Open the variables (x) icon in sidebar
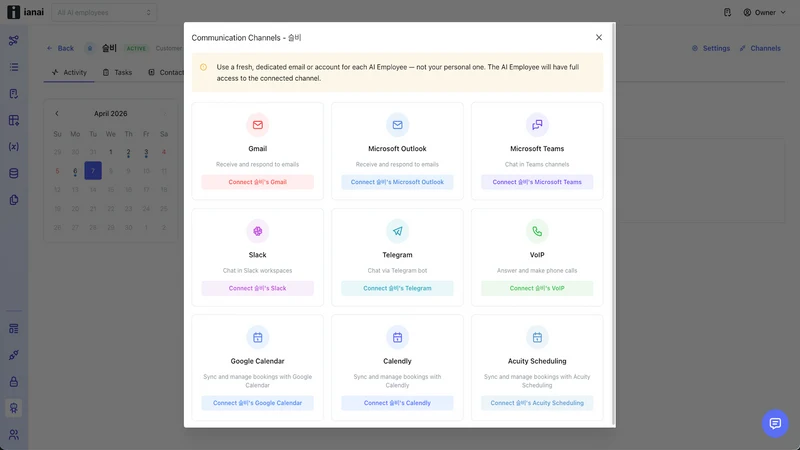Viewport: 800px width, 450px height. (14, 147)
